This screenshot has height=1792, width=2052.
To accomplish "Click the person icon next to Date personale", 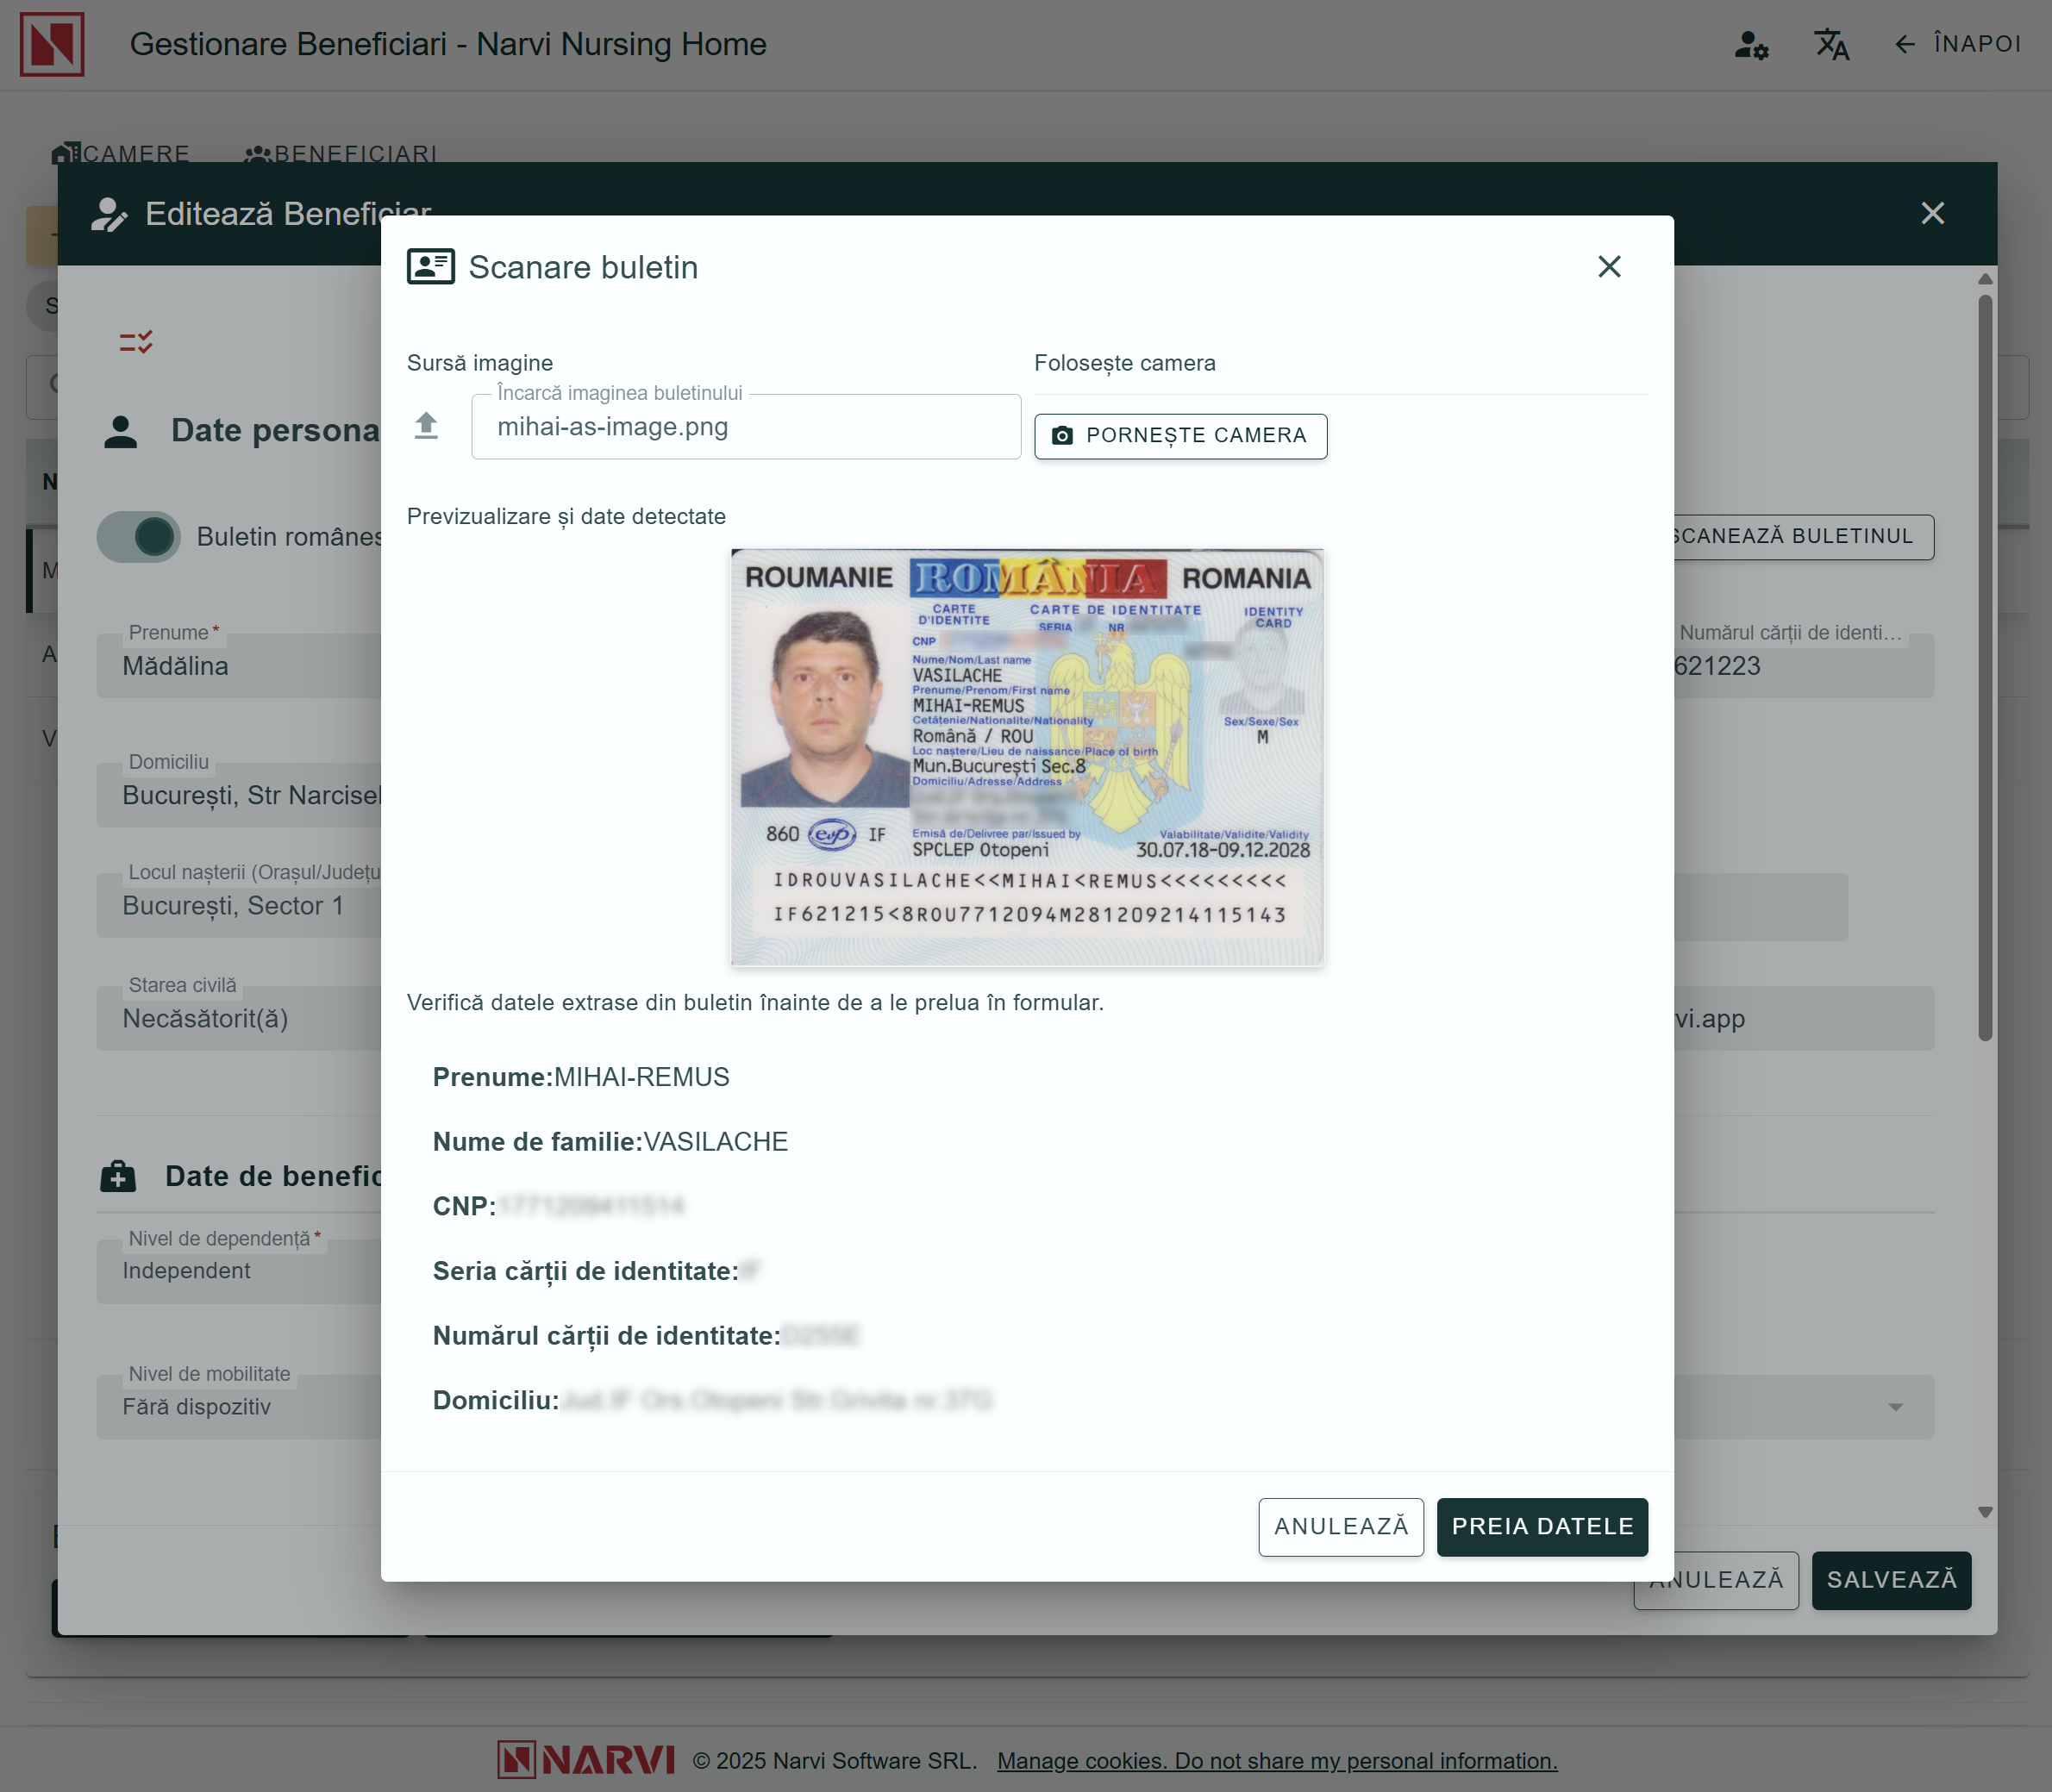I will [120, 430].
